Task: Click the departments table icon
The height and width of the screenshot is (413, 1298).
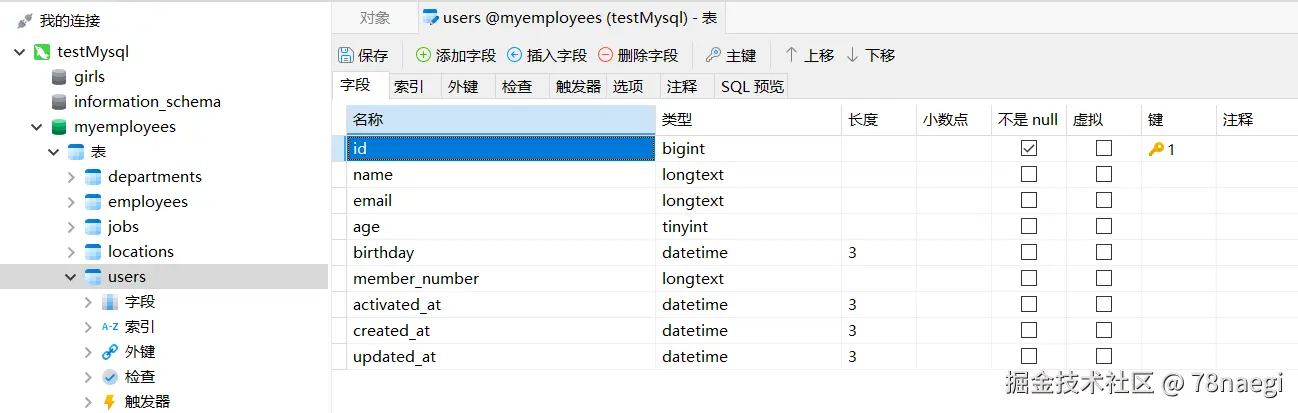Action: pyautogui.click(x=93, y=177)
